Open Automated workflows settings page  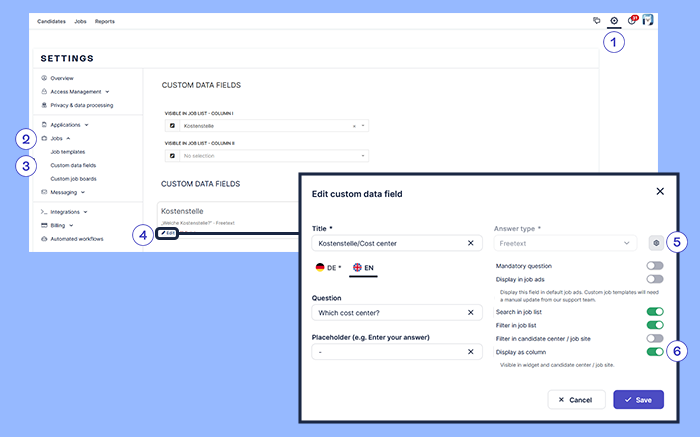click(77, 239)
